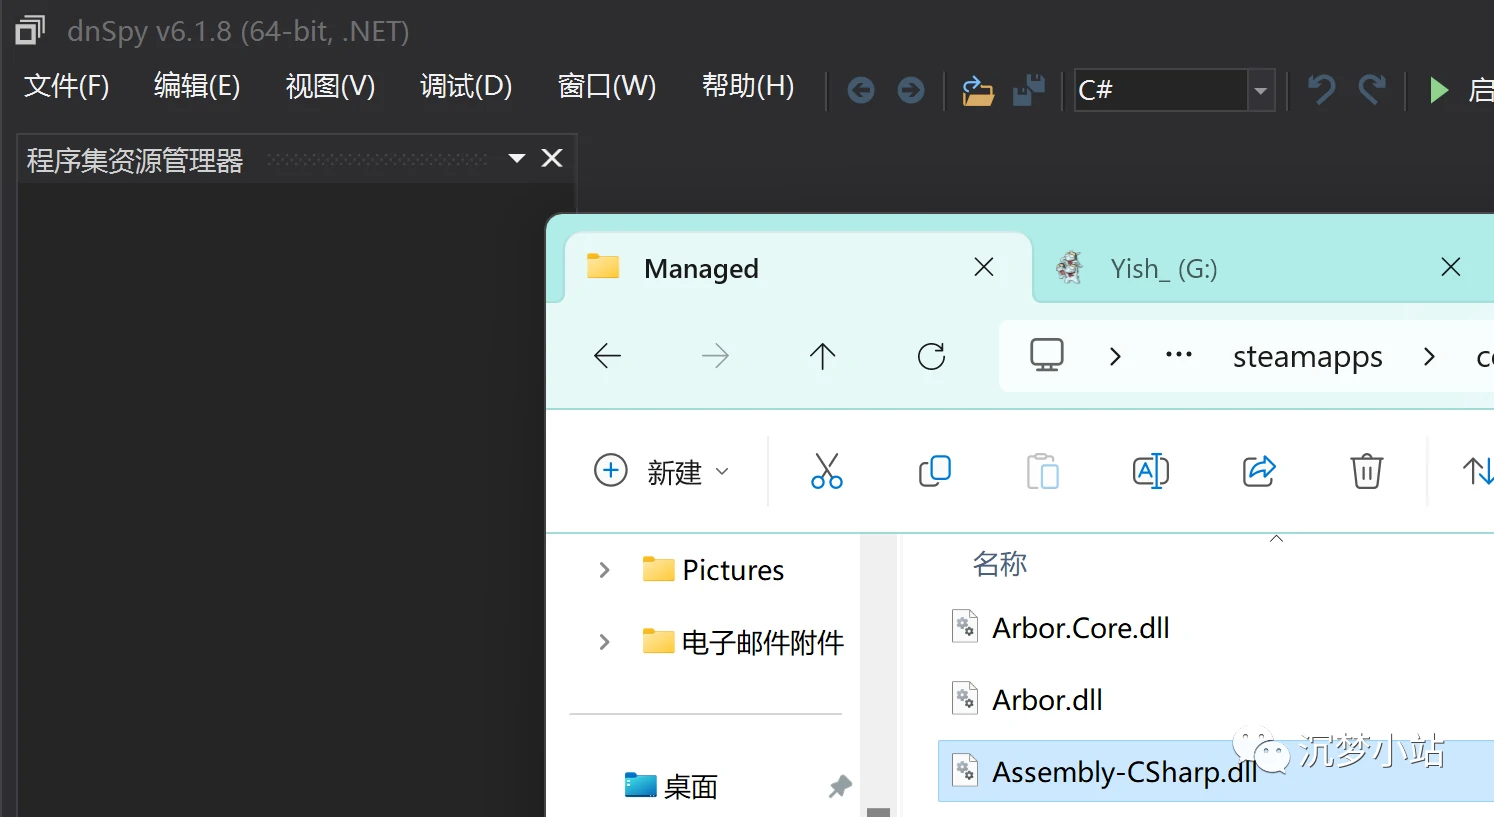Select the Arbor.dll file
The image size is (1494, 817).
point(1047,700)
